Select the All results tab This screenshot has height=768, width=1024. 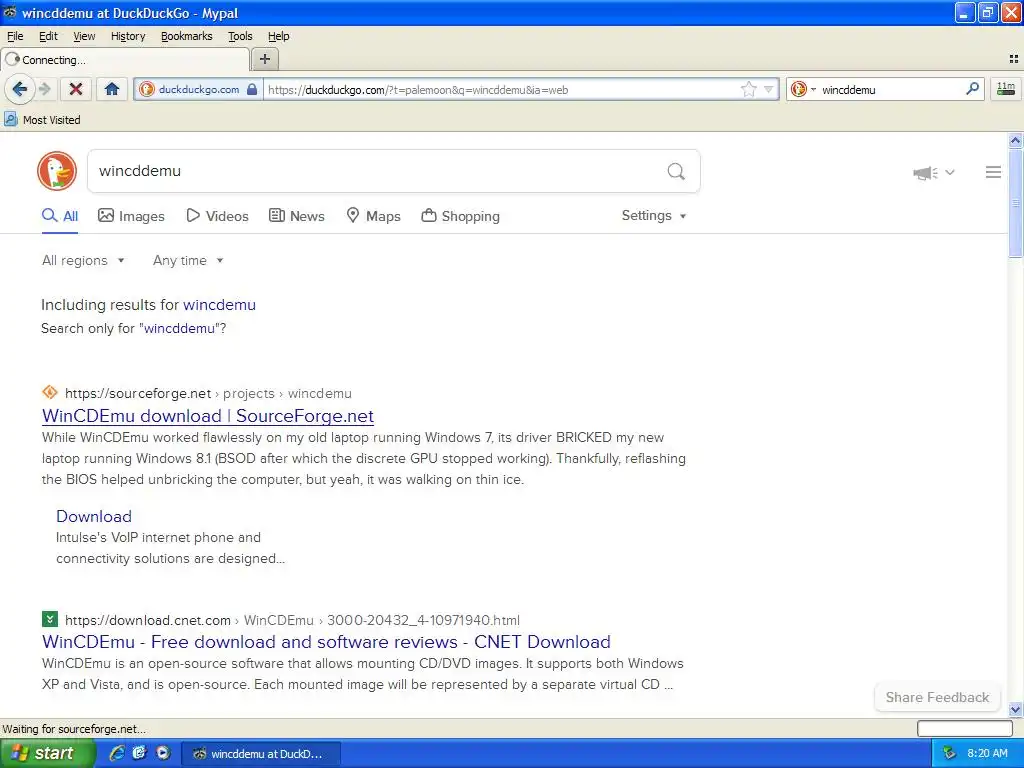click(60, 216)
